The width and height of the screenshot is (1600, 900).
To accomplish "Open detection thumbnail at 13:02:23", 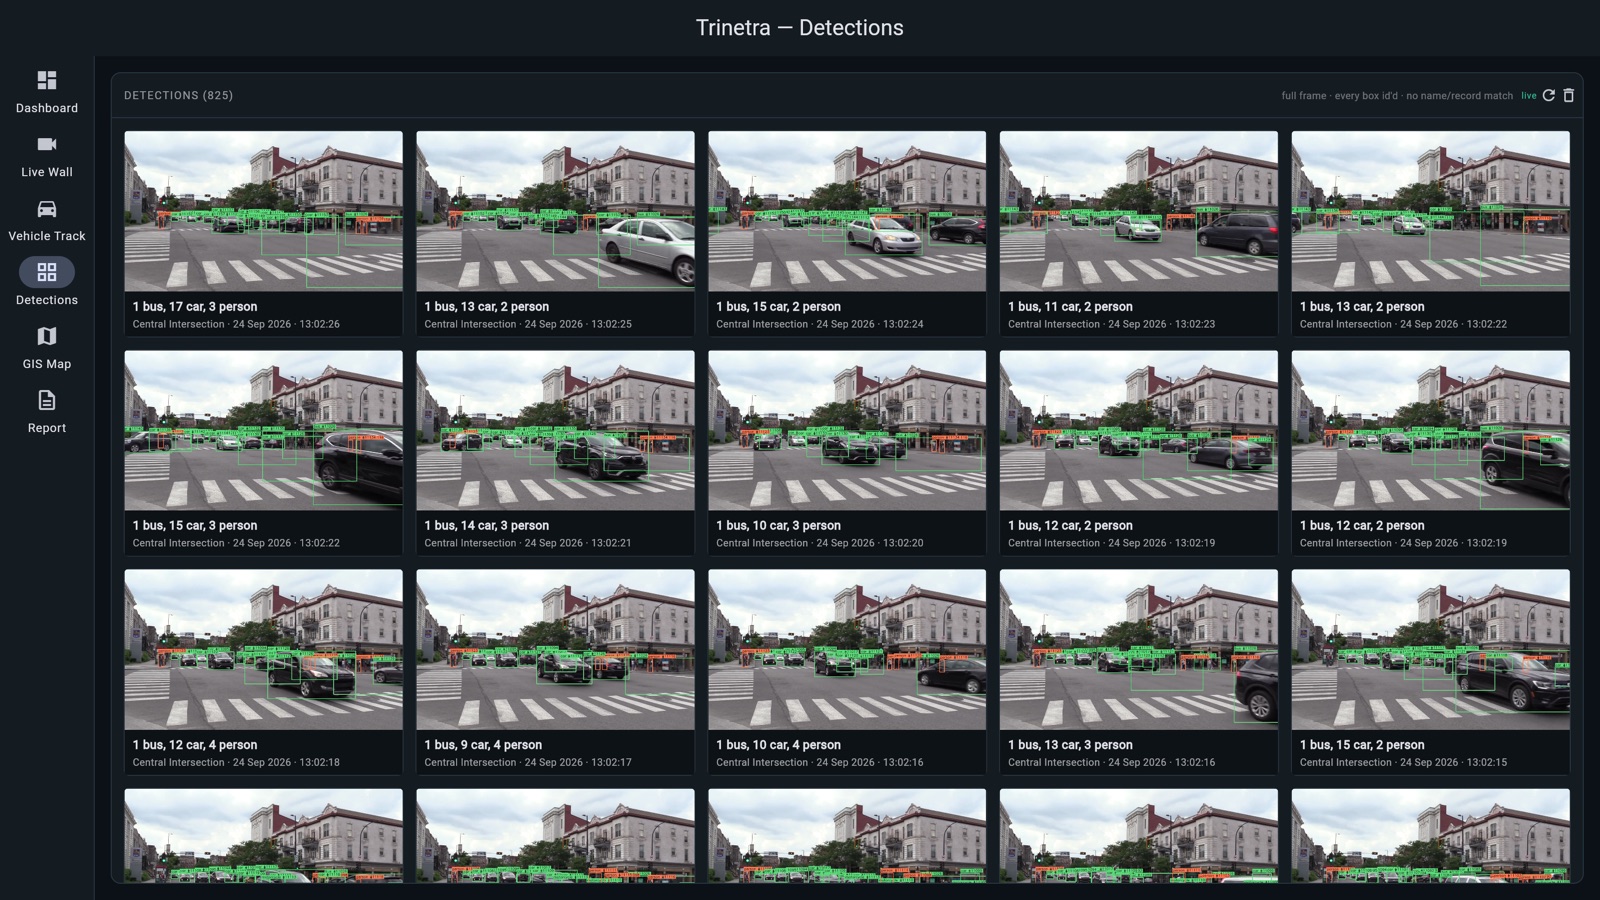I will point(1139,211).
